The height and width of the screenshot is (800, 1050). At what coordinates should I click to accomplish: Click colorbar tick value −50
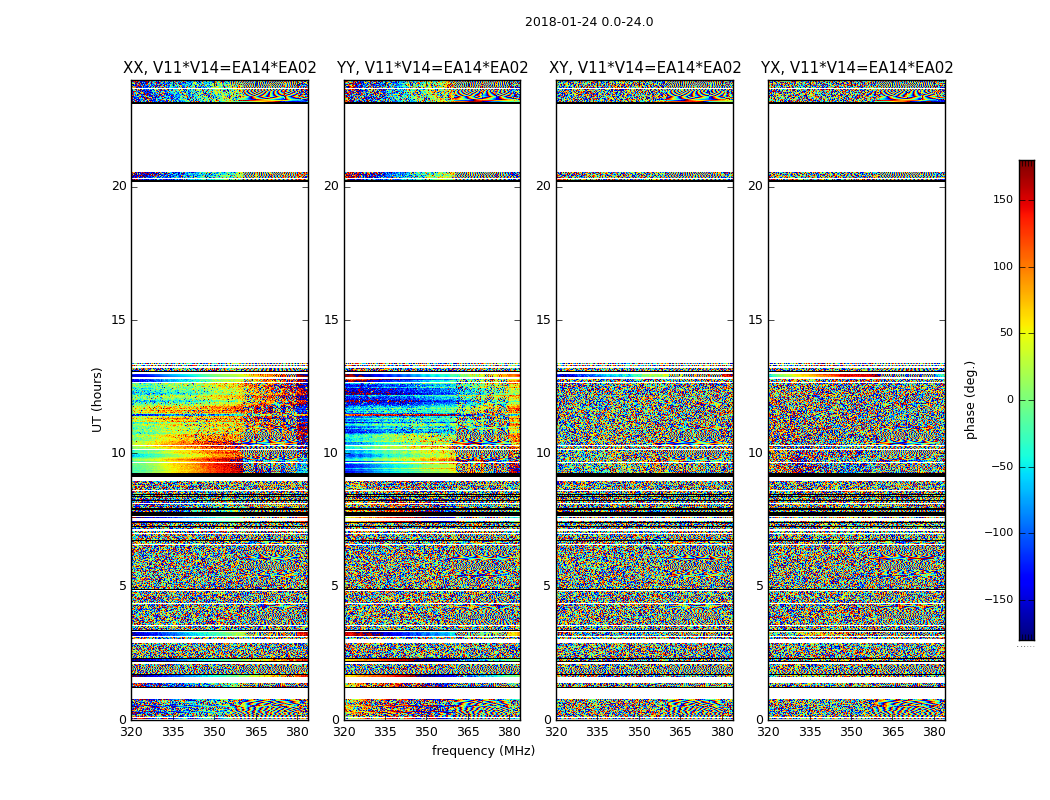(x=1002, y=466)
